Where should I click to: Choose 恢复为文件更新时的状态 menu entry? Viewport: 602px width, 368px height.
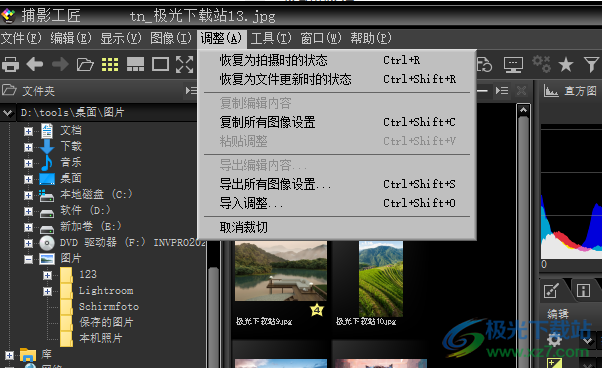coord(337,79)
